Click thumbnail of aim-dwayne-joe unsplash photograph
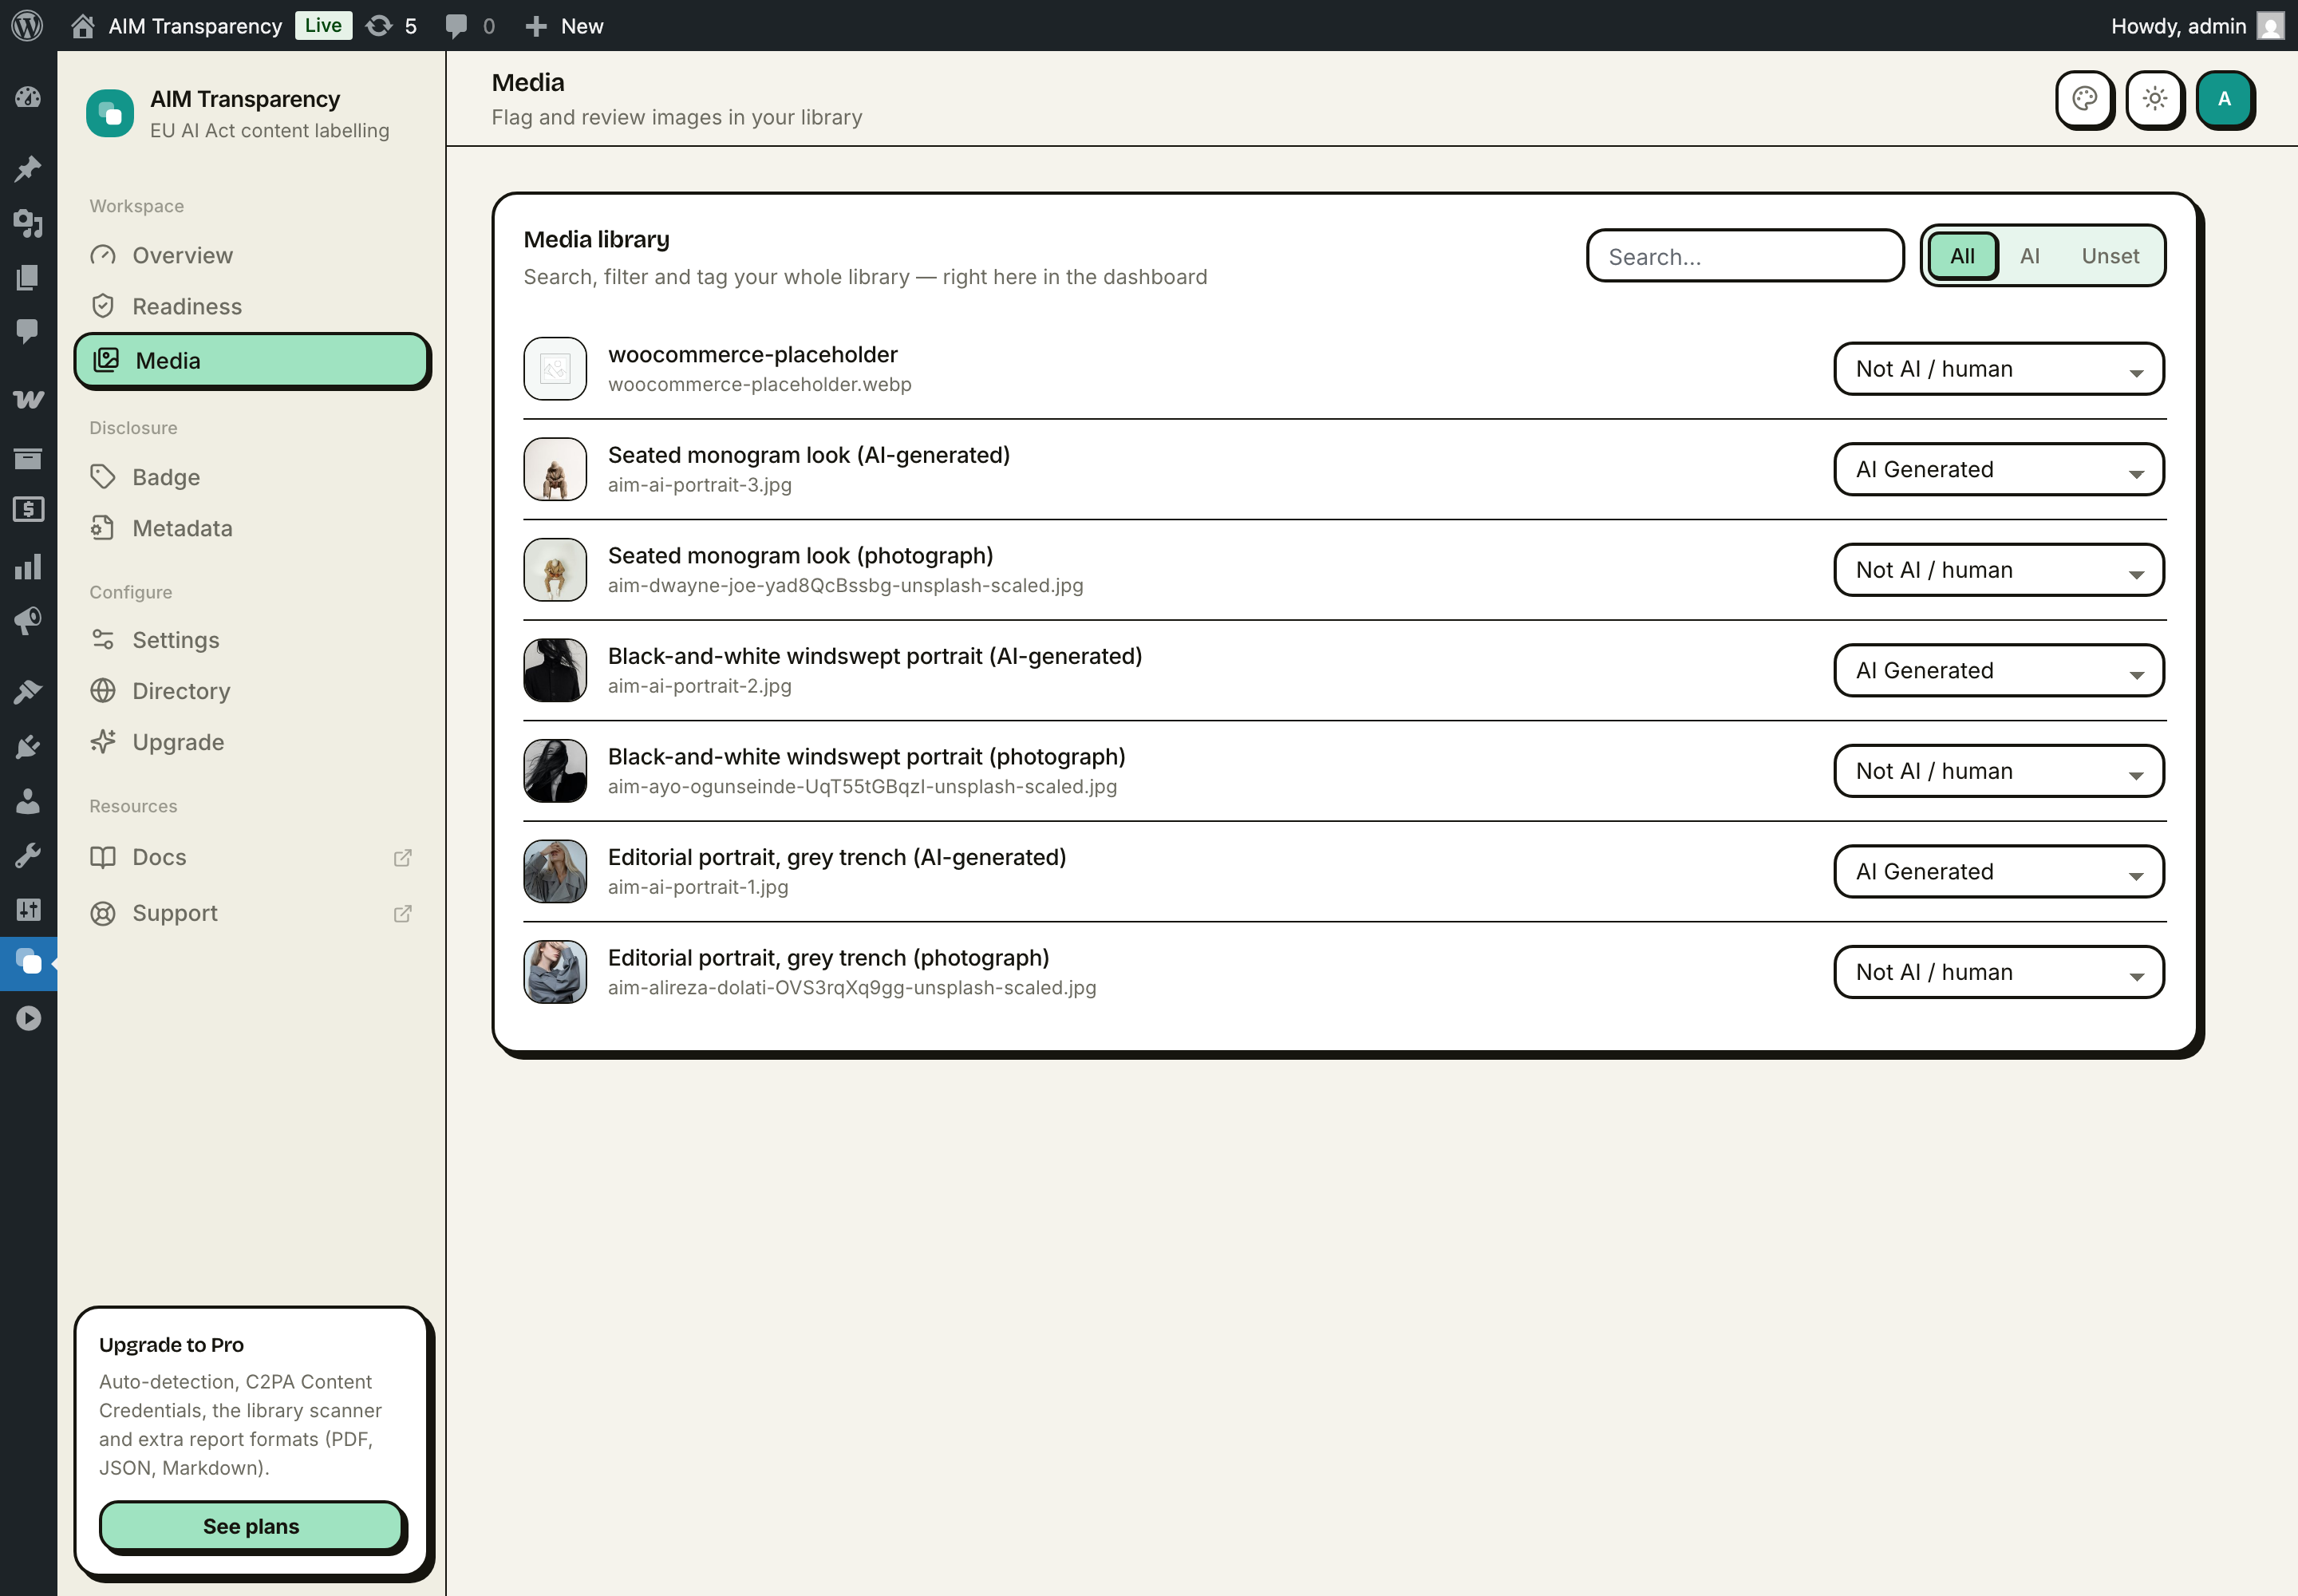The height and width of the screenshot is (1596, 2298). click(555, 570)
